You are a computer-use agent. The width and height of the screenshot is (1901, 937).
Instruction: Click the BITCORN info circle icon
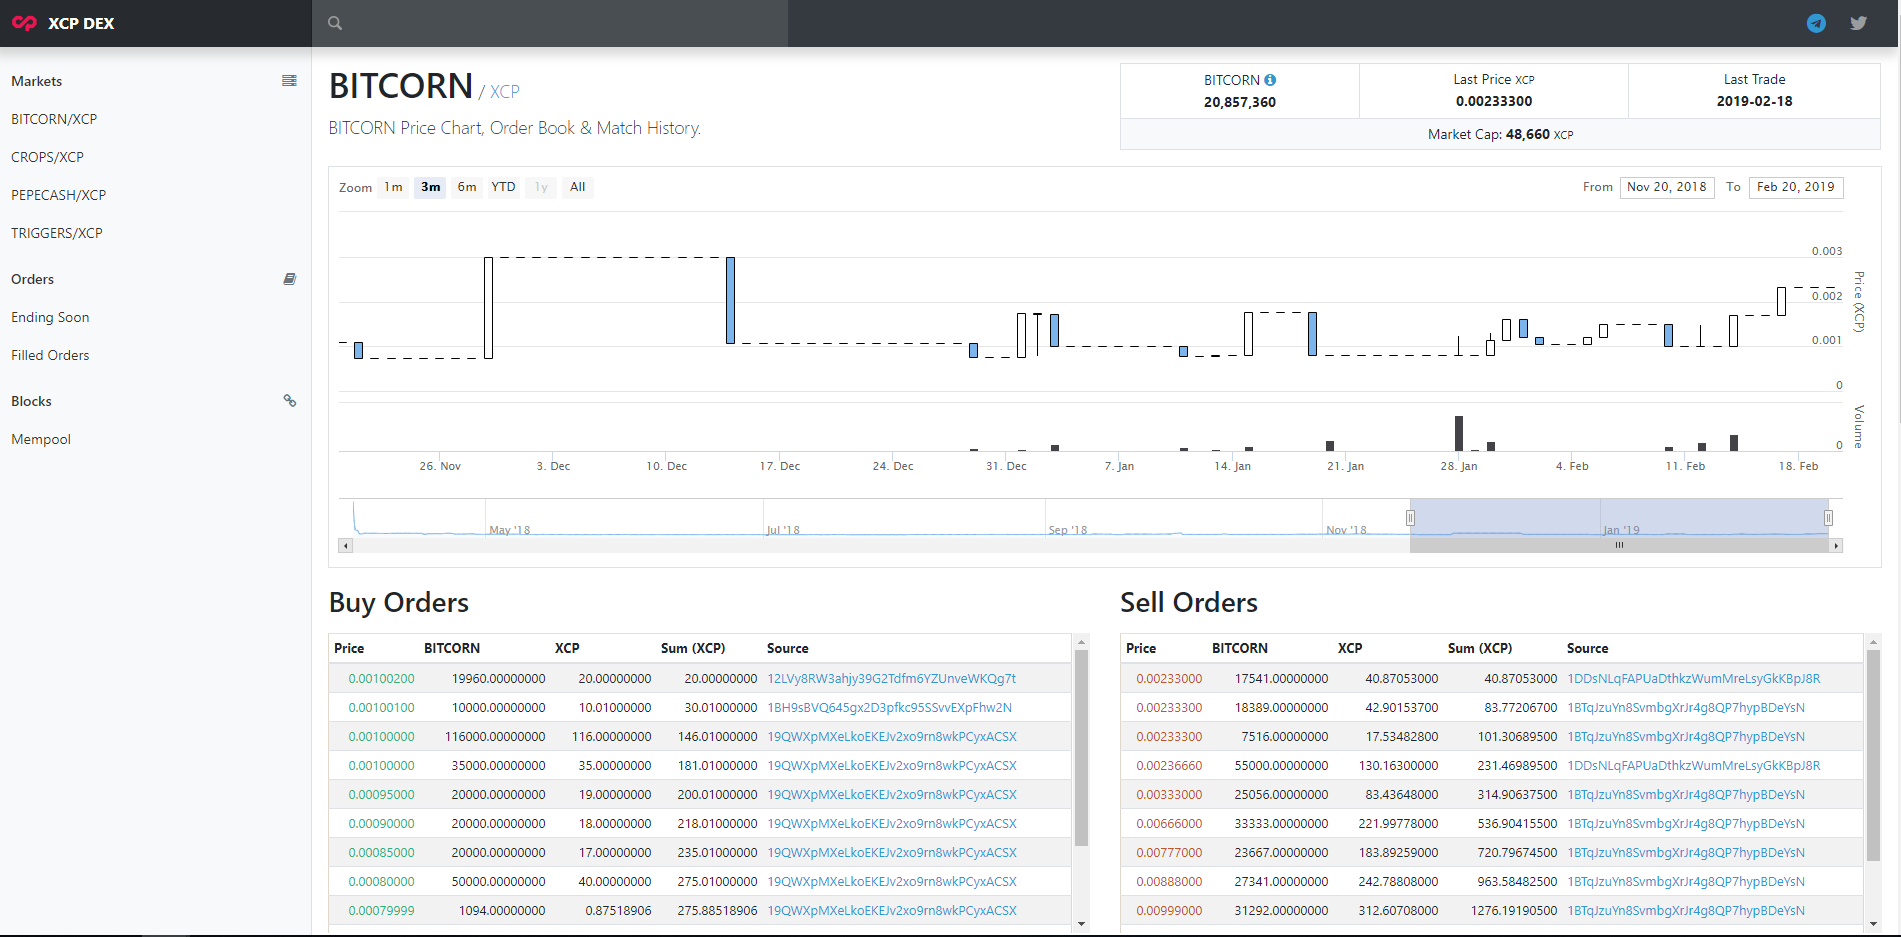[1270, 80]
